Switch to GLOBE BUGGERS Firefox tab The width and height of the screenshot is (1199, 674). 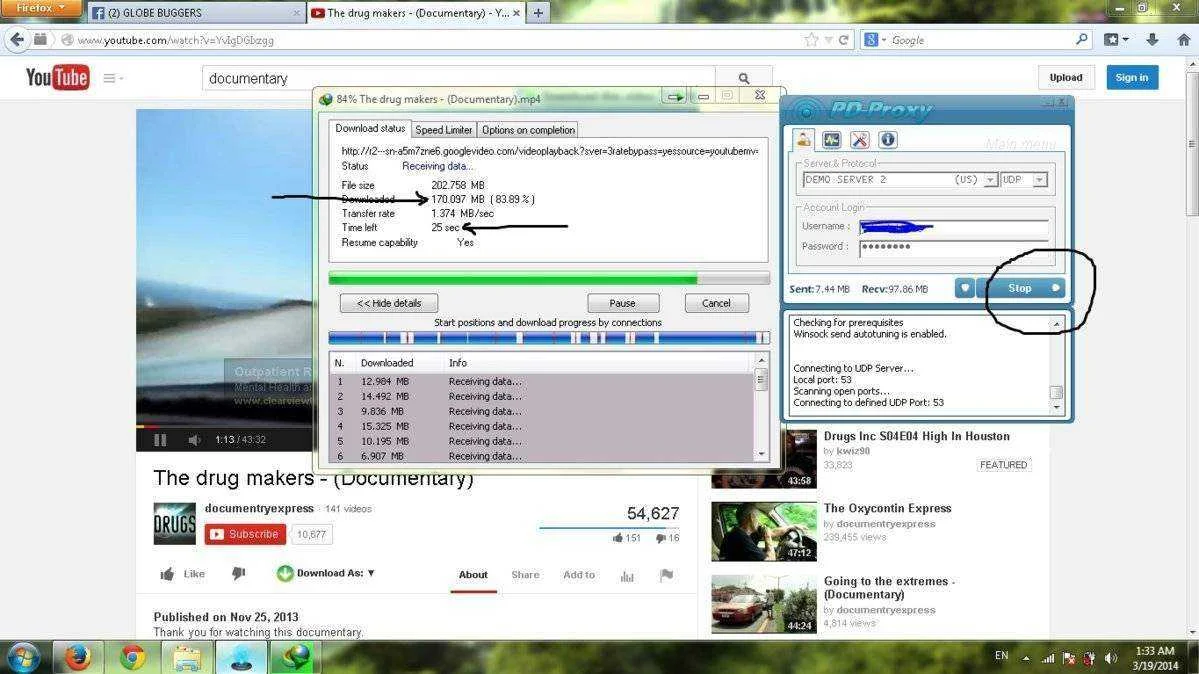(x=195, y=13)
